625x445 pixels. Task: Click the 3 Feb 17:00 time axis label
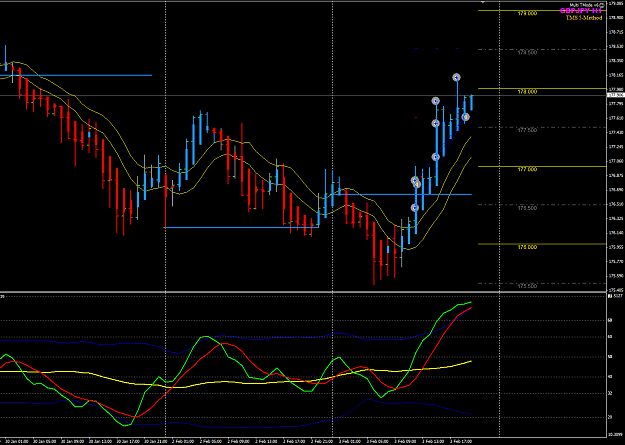tap(463, 441)
